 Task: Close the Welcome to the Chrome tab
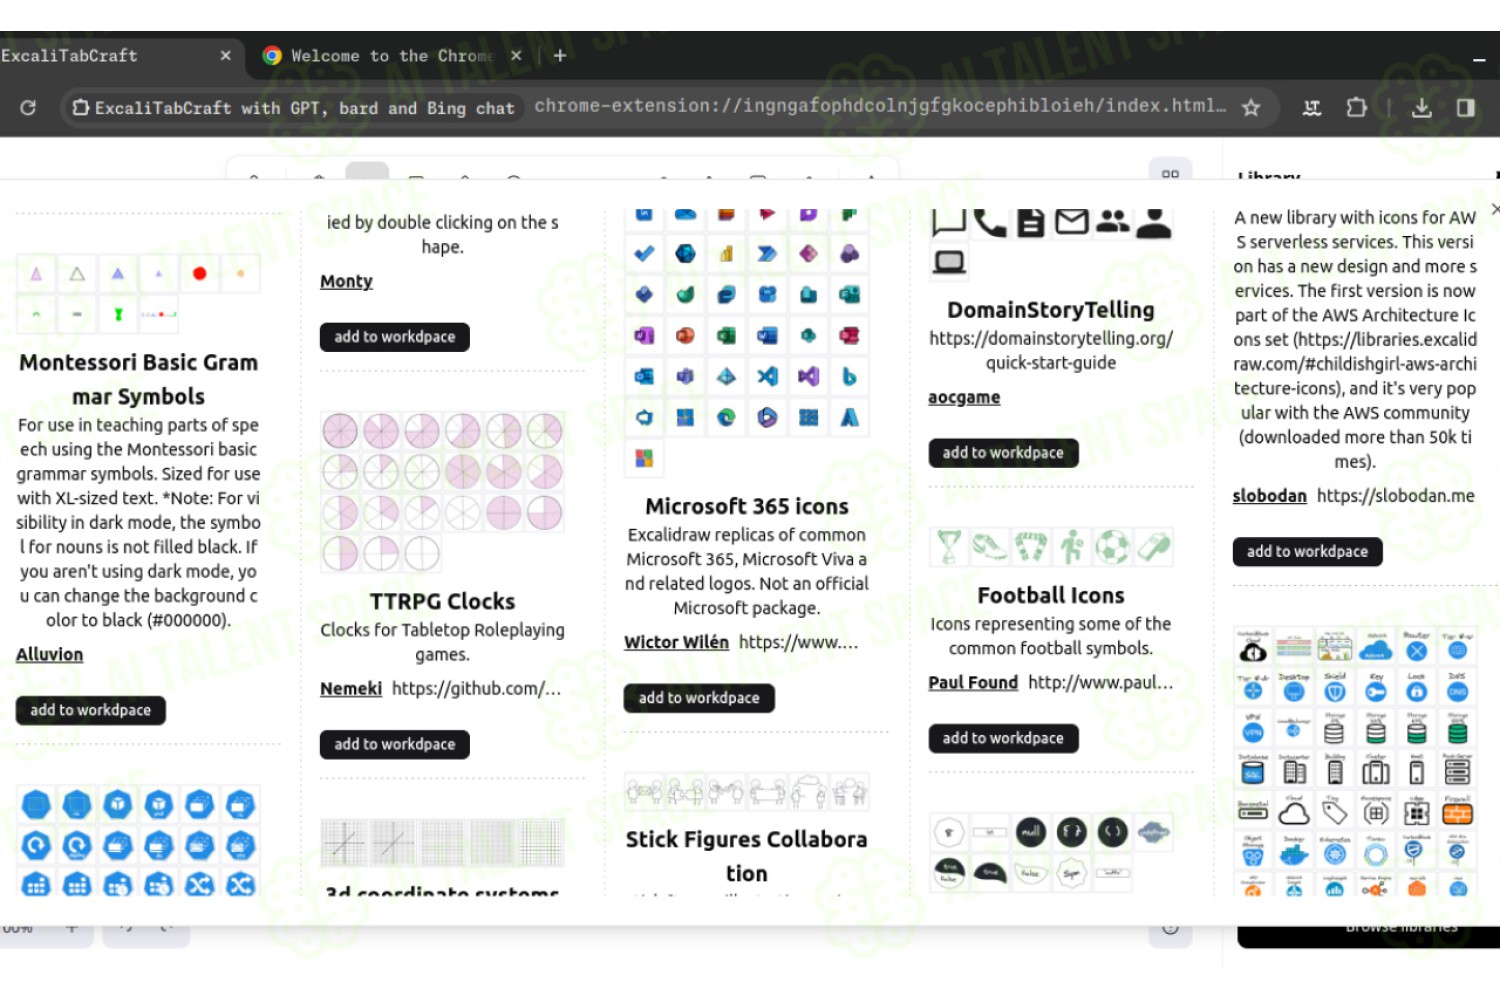pyautogui.click(x=516, y=56)
